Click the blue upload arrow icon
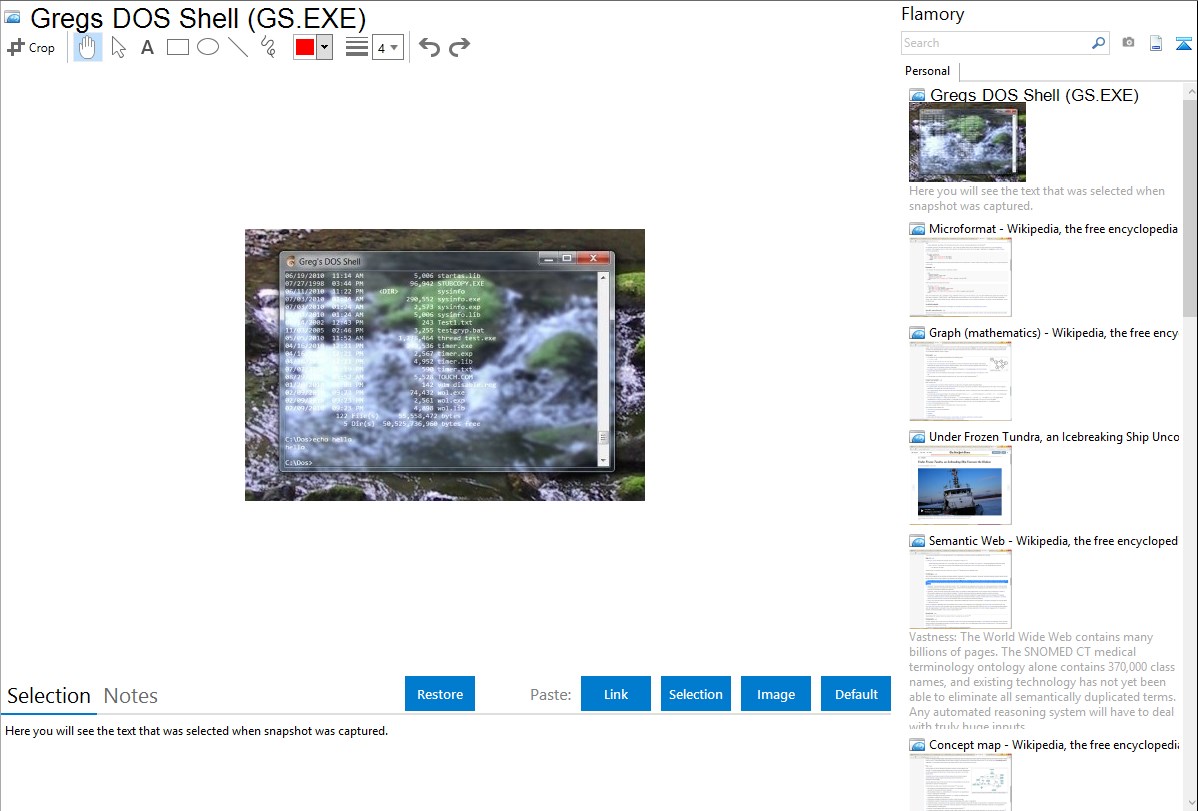The height and width of the screenshot is (811, 1198). tap(1183, 43)
